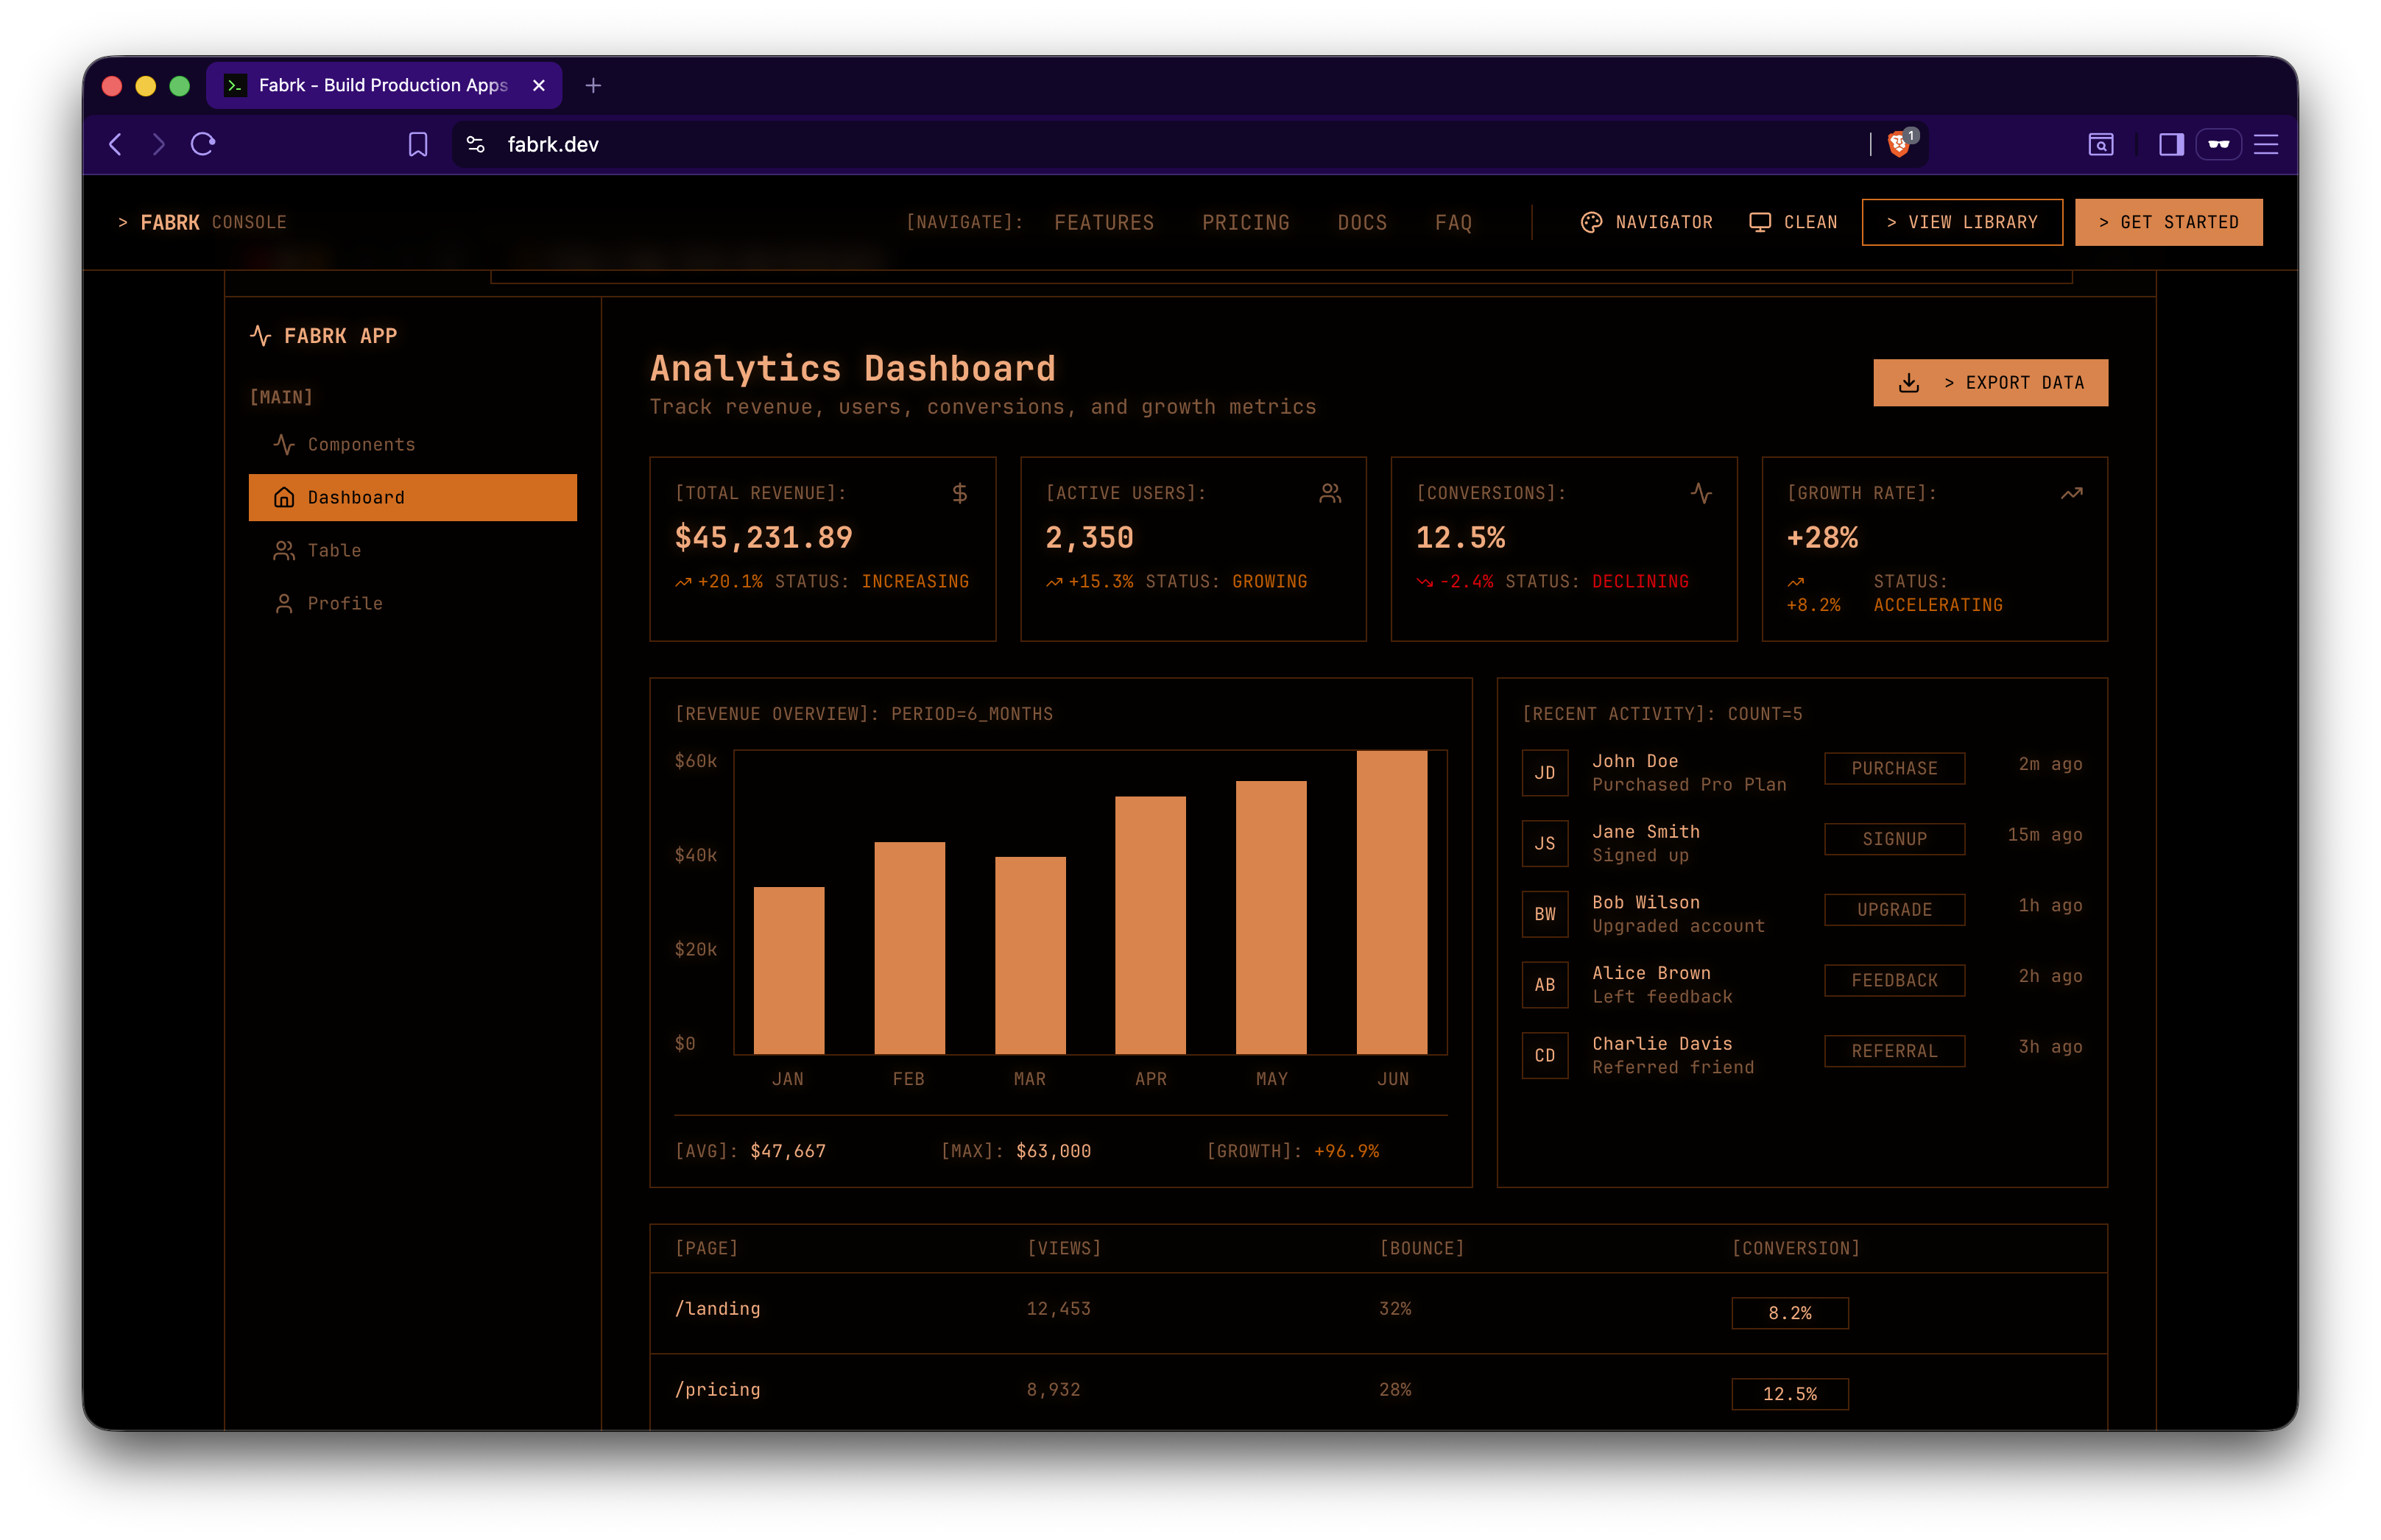
Task: Click John Doe's JD avatar badge
Action: point(1545,772)
